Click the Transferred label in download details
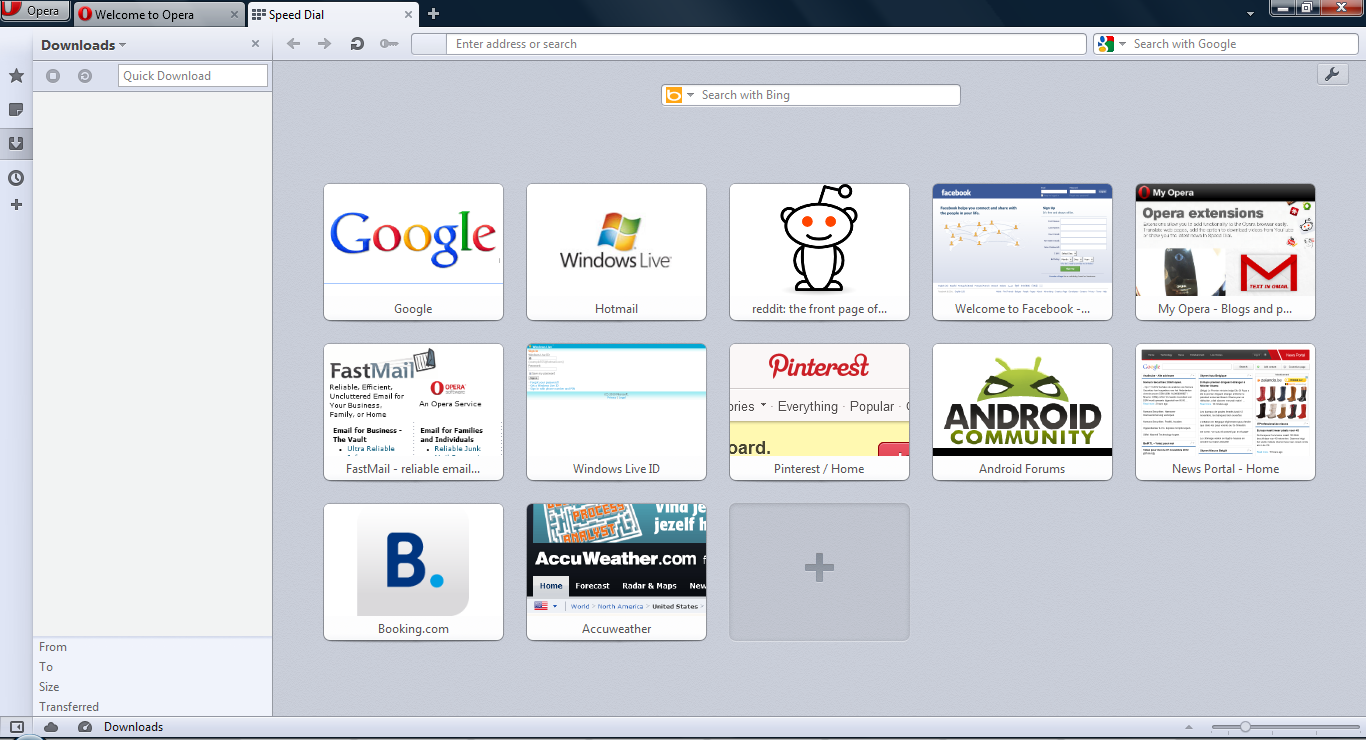Image resolution: width=1366 pixels, height=740 pixels. [69, 707]
